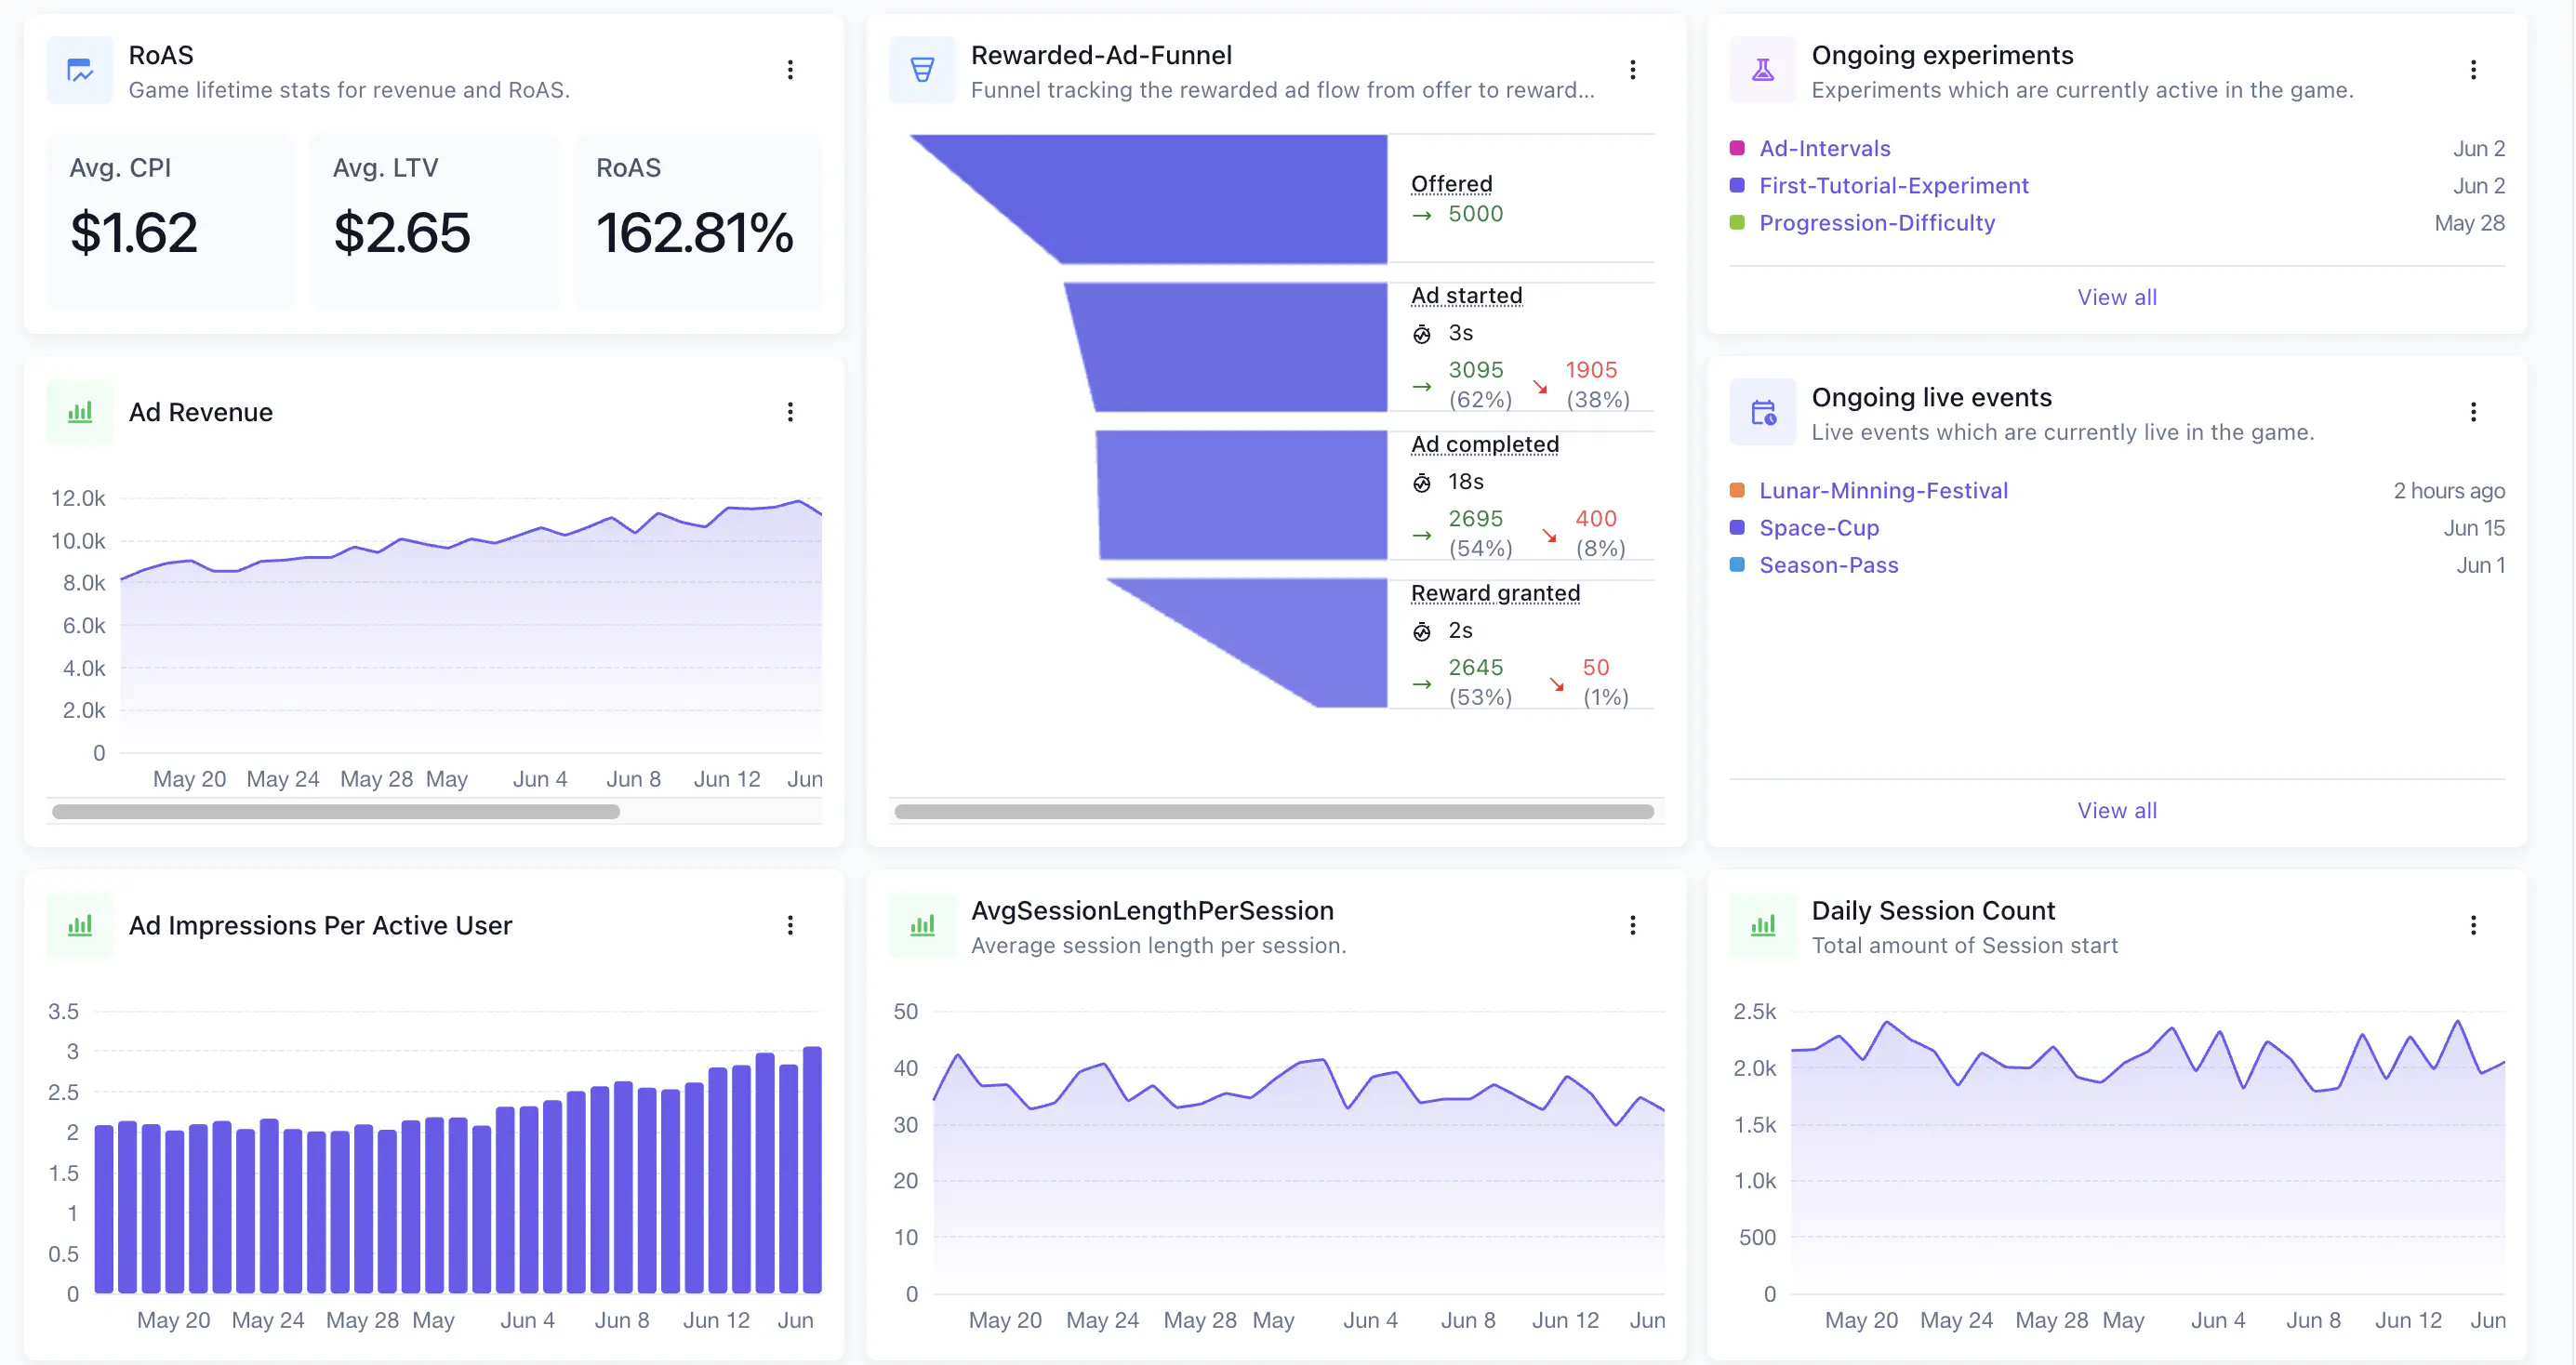Open the Progression-Difficulty experiment
2576x1365 pixels.
(1877, 223)
